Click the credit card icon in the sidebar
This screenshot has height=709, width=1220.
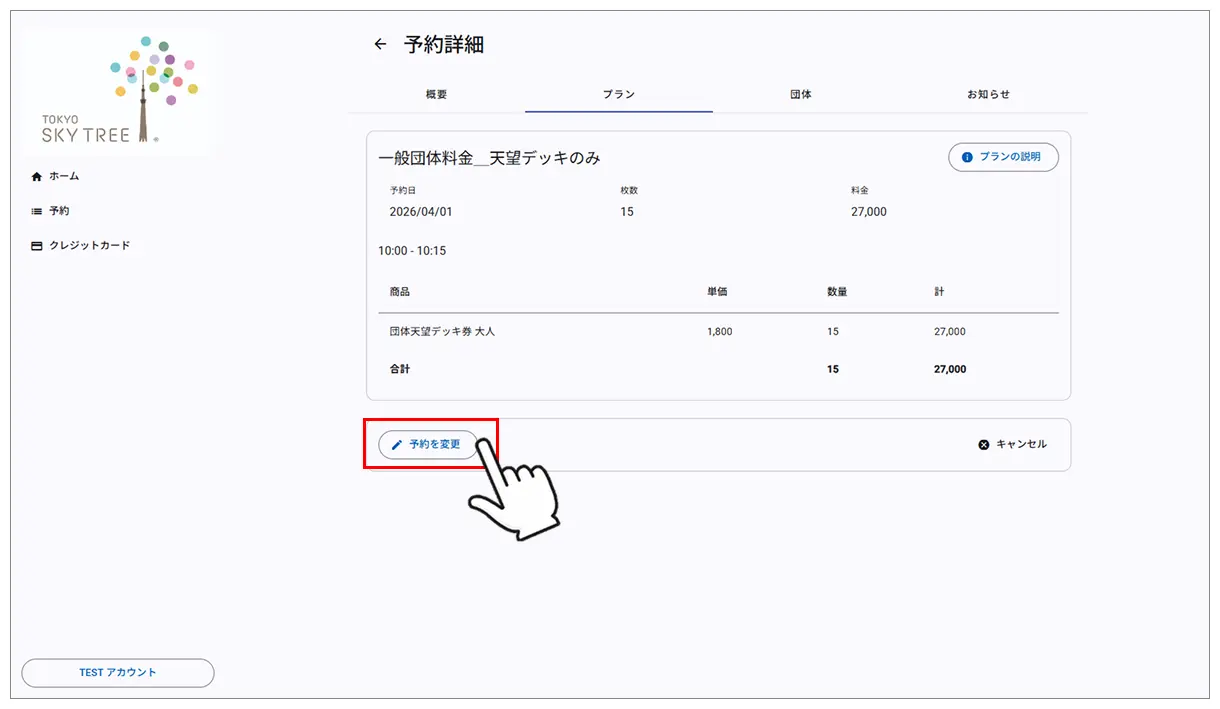(x=37, y=246)
